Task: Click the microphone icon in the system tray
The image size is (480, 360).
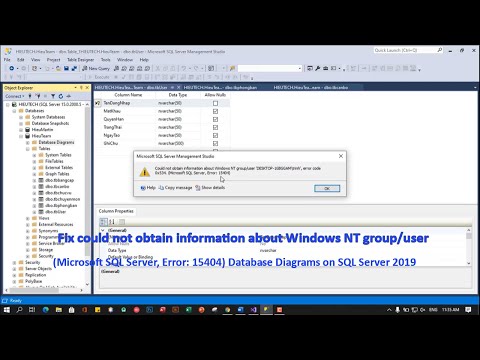Action: point(397,310)
